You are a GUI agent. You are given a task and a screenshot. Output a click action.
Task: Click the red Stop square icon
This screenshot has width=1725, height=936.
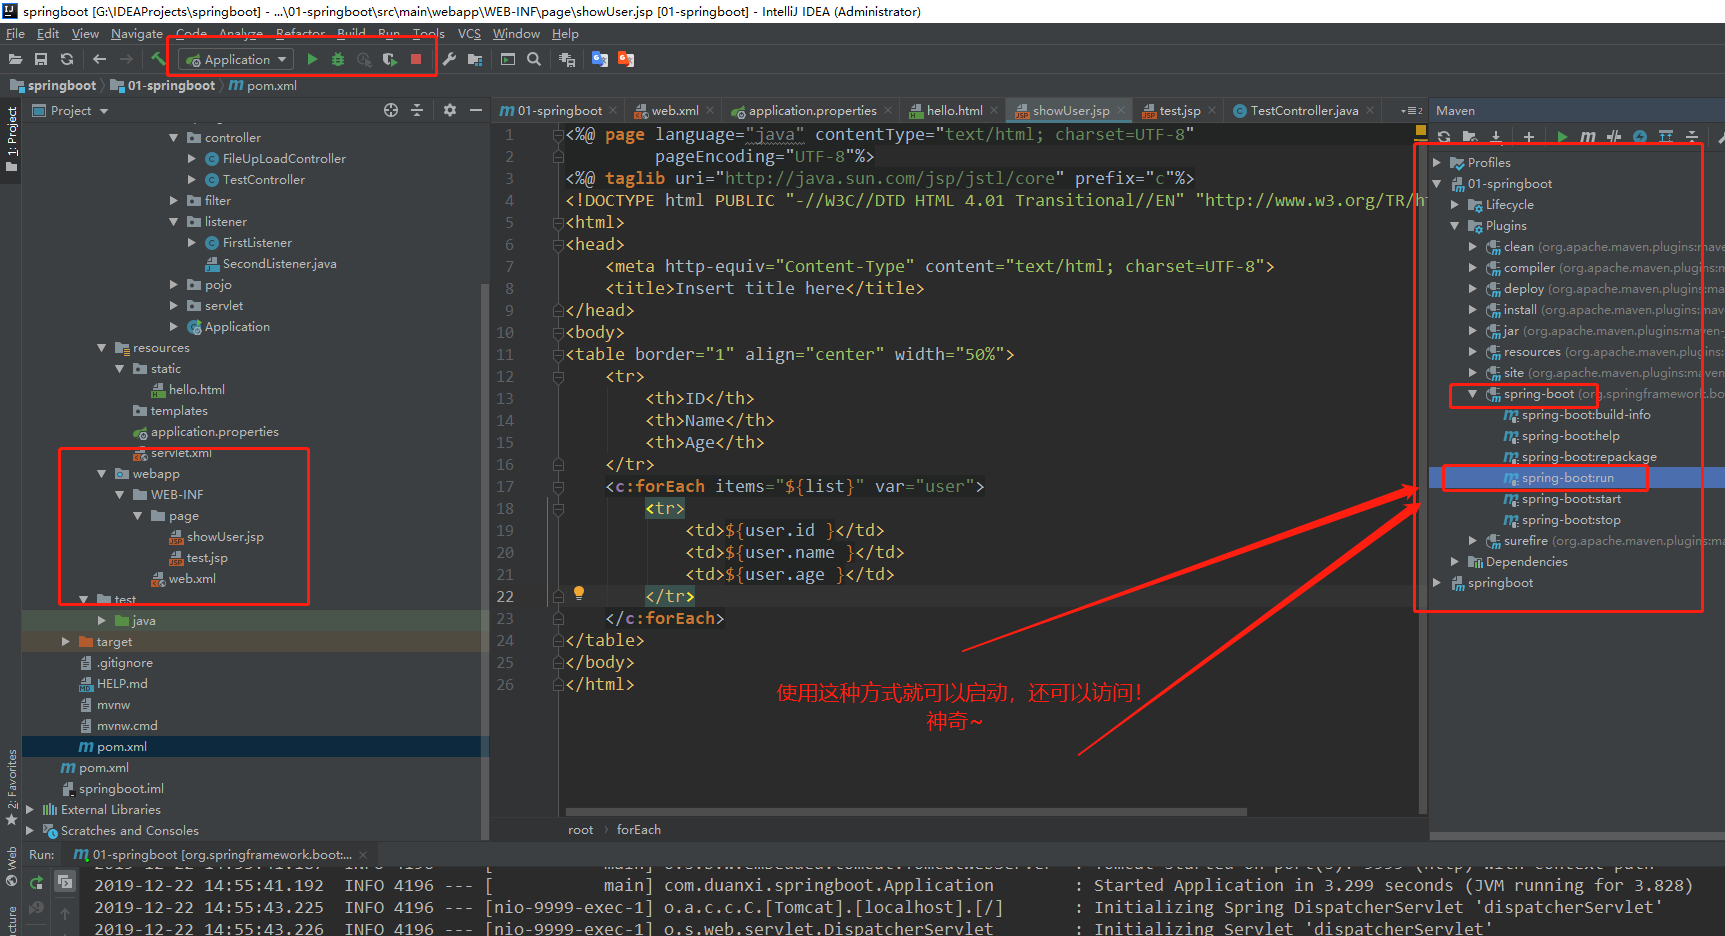(x=416, y=60)
